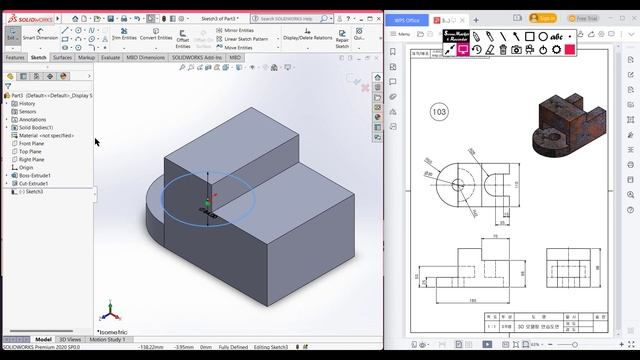Open the DisplayManager tab icon
The height and width of the screenshot is (360, 640).
pyautogui.click(x=63, y=76)
